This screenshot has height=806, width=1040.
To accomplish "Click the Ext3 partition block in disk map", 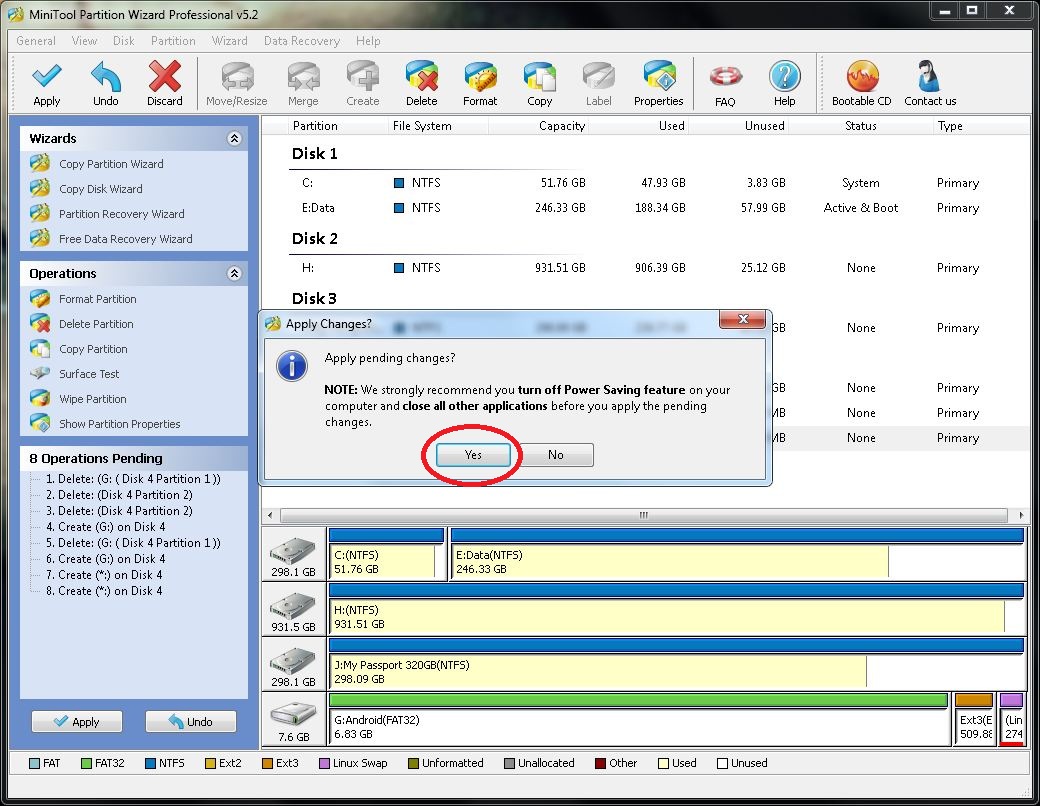I will click(x=974, y=720).
